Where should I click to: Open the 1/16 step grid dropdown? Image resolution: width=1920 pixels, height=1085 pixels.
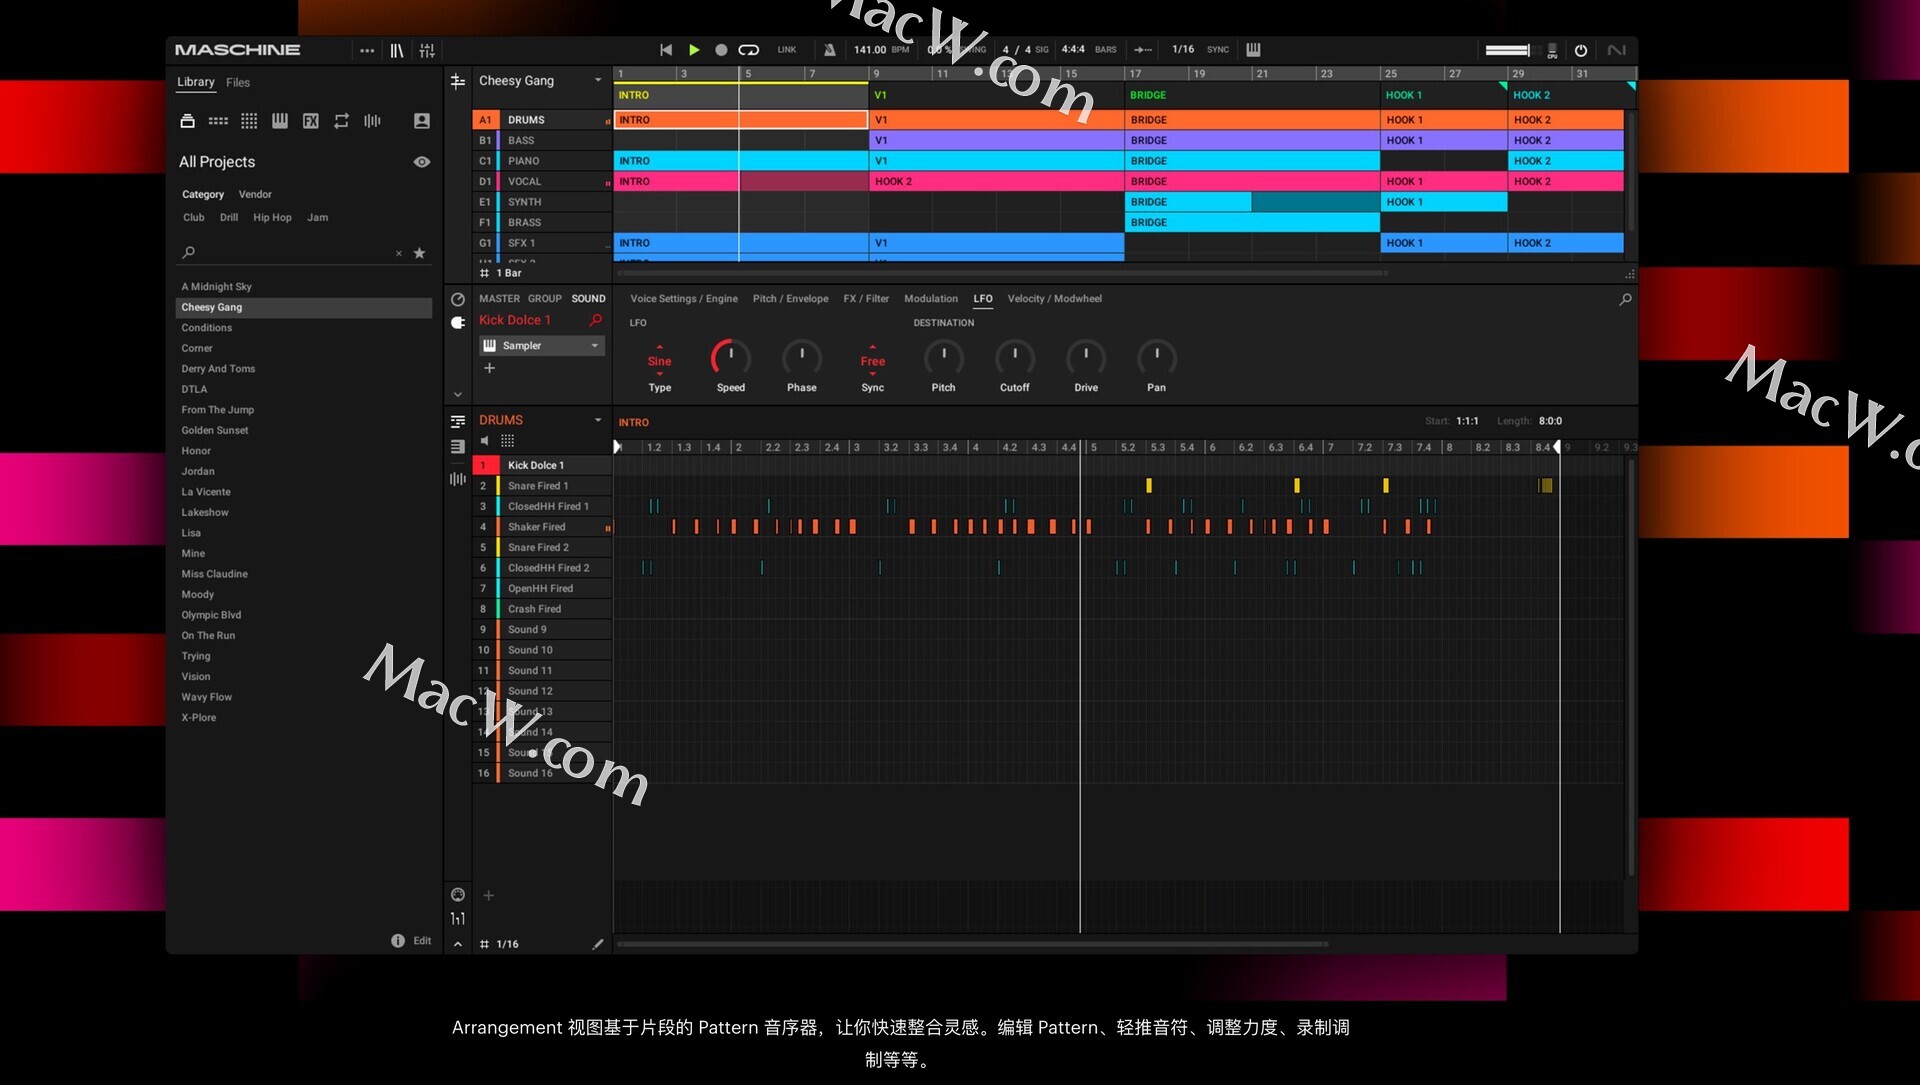[x=499, y=944]
